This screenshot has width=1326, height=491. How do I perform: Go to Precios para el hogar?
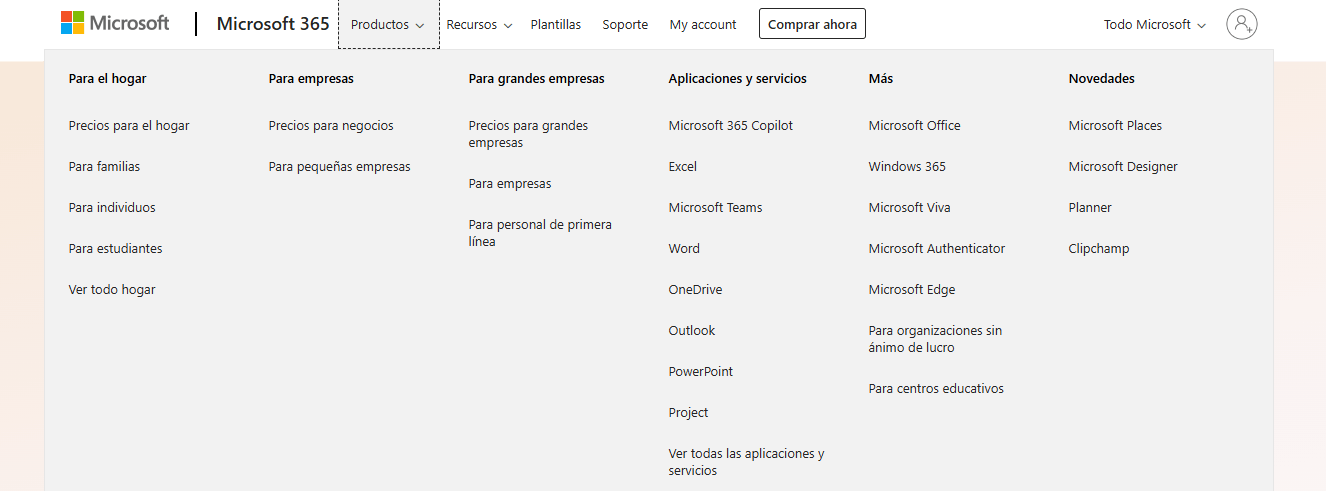tap(129, 126)
